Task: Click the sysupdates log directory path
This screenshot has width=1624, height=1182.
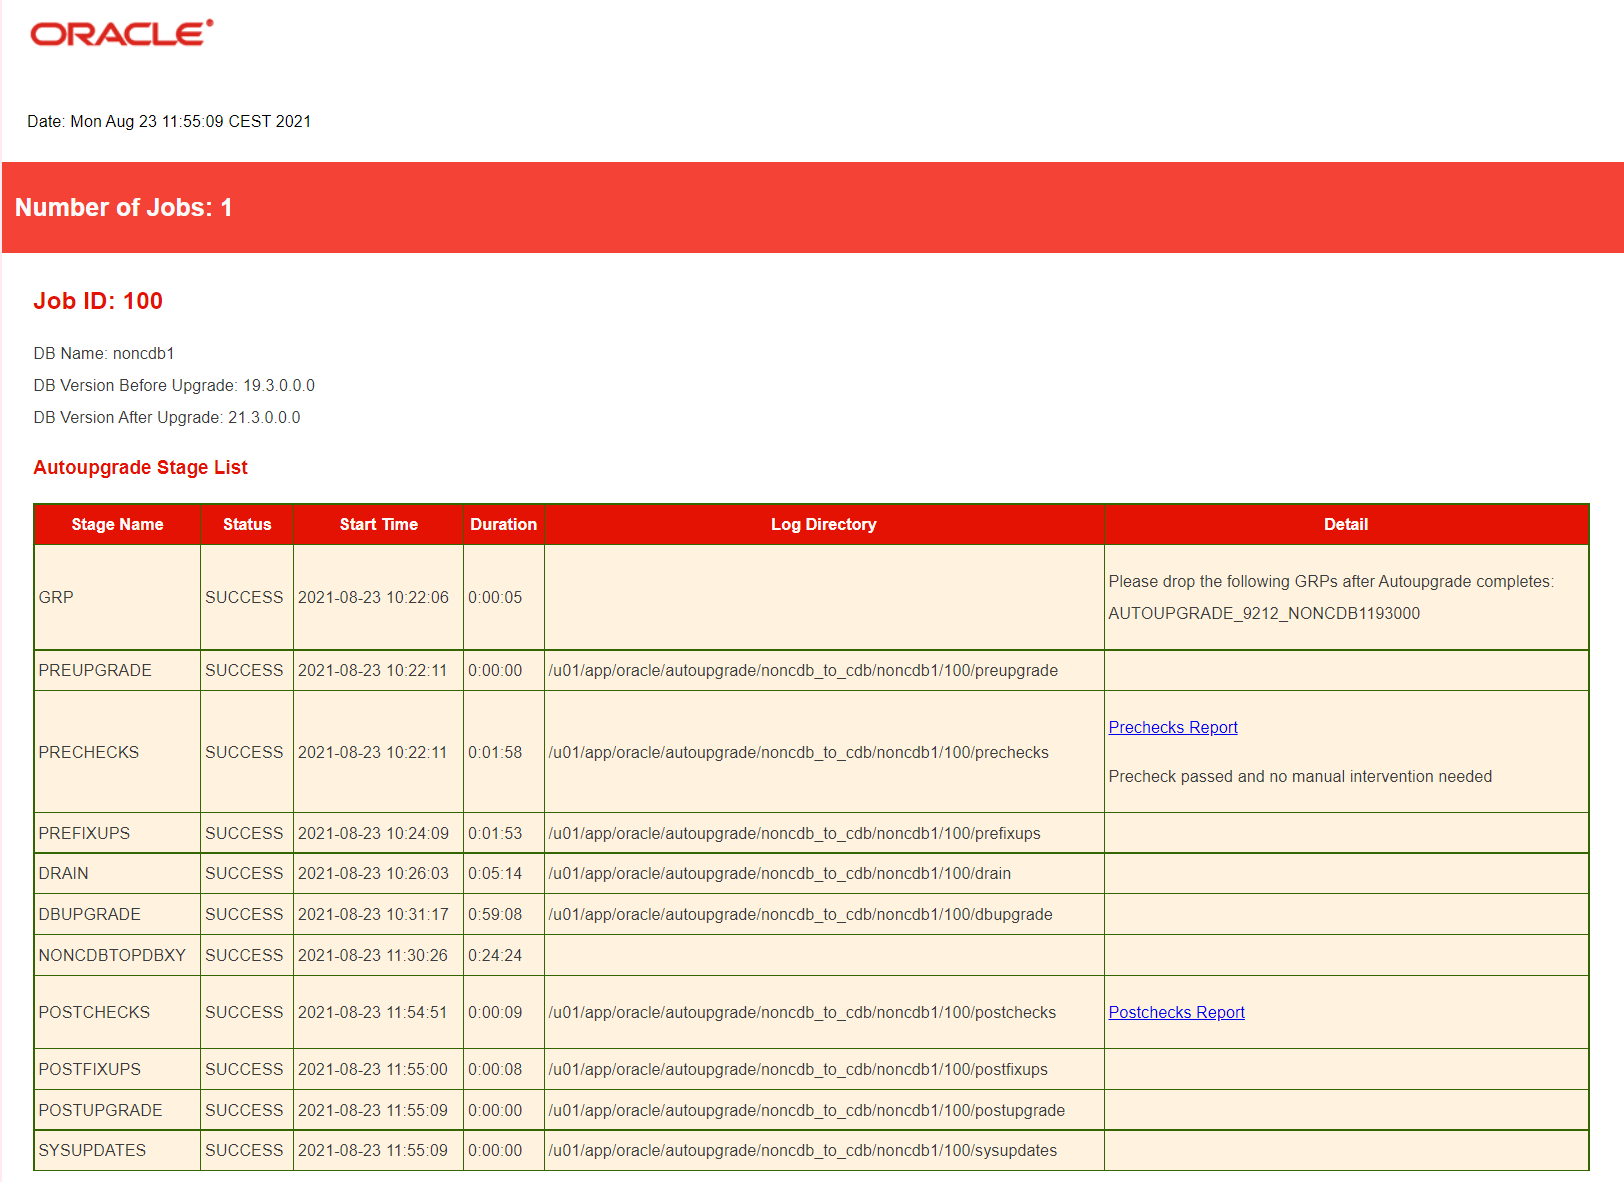Action: point(802,1150)
